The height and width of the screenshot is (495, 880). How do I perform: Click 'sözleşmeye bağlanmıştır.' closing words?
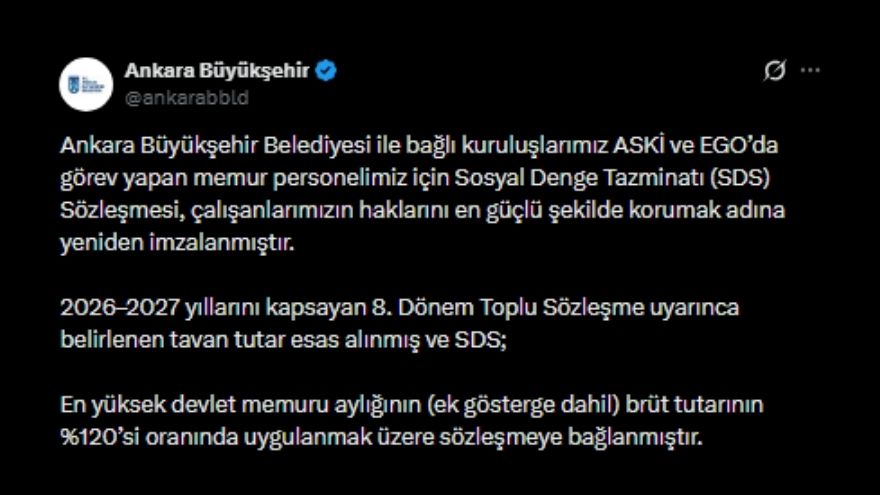(x=570, y=437)
